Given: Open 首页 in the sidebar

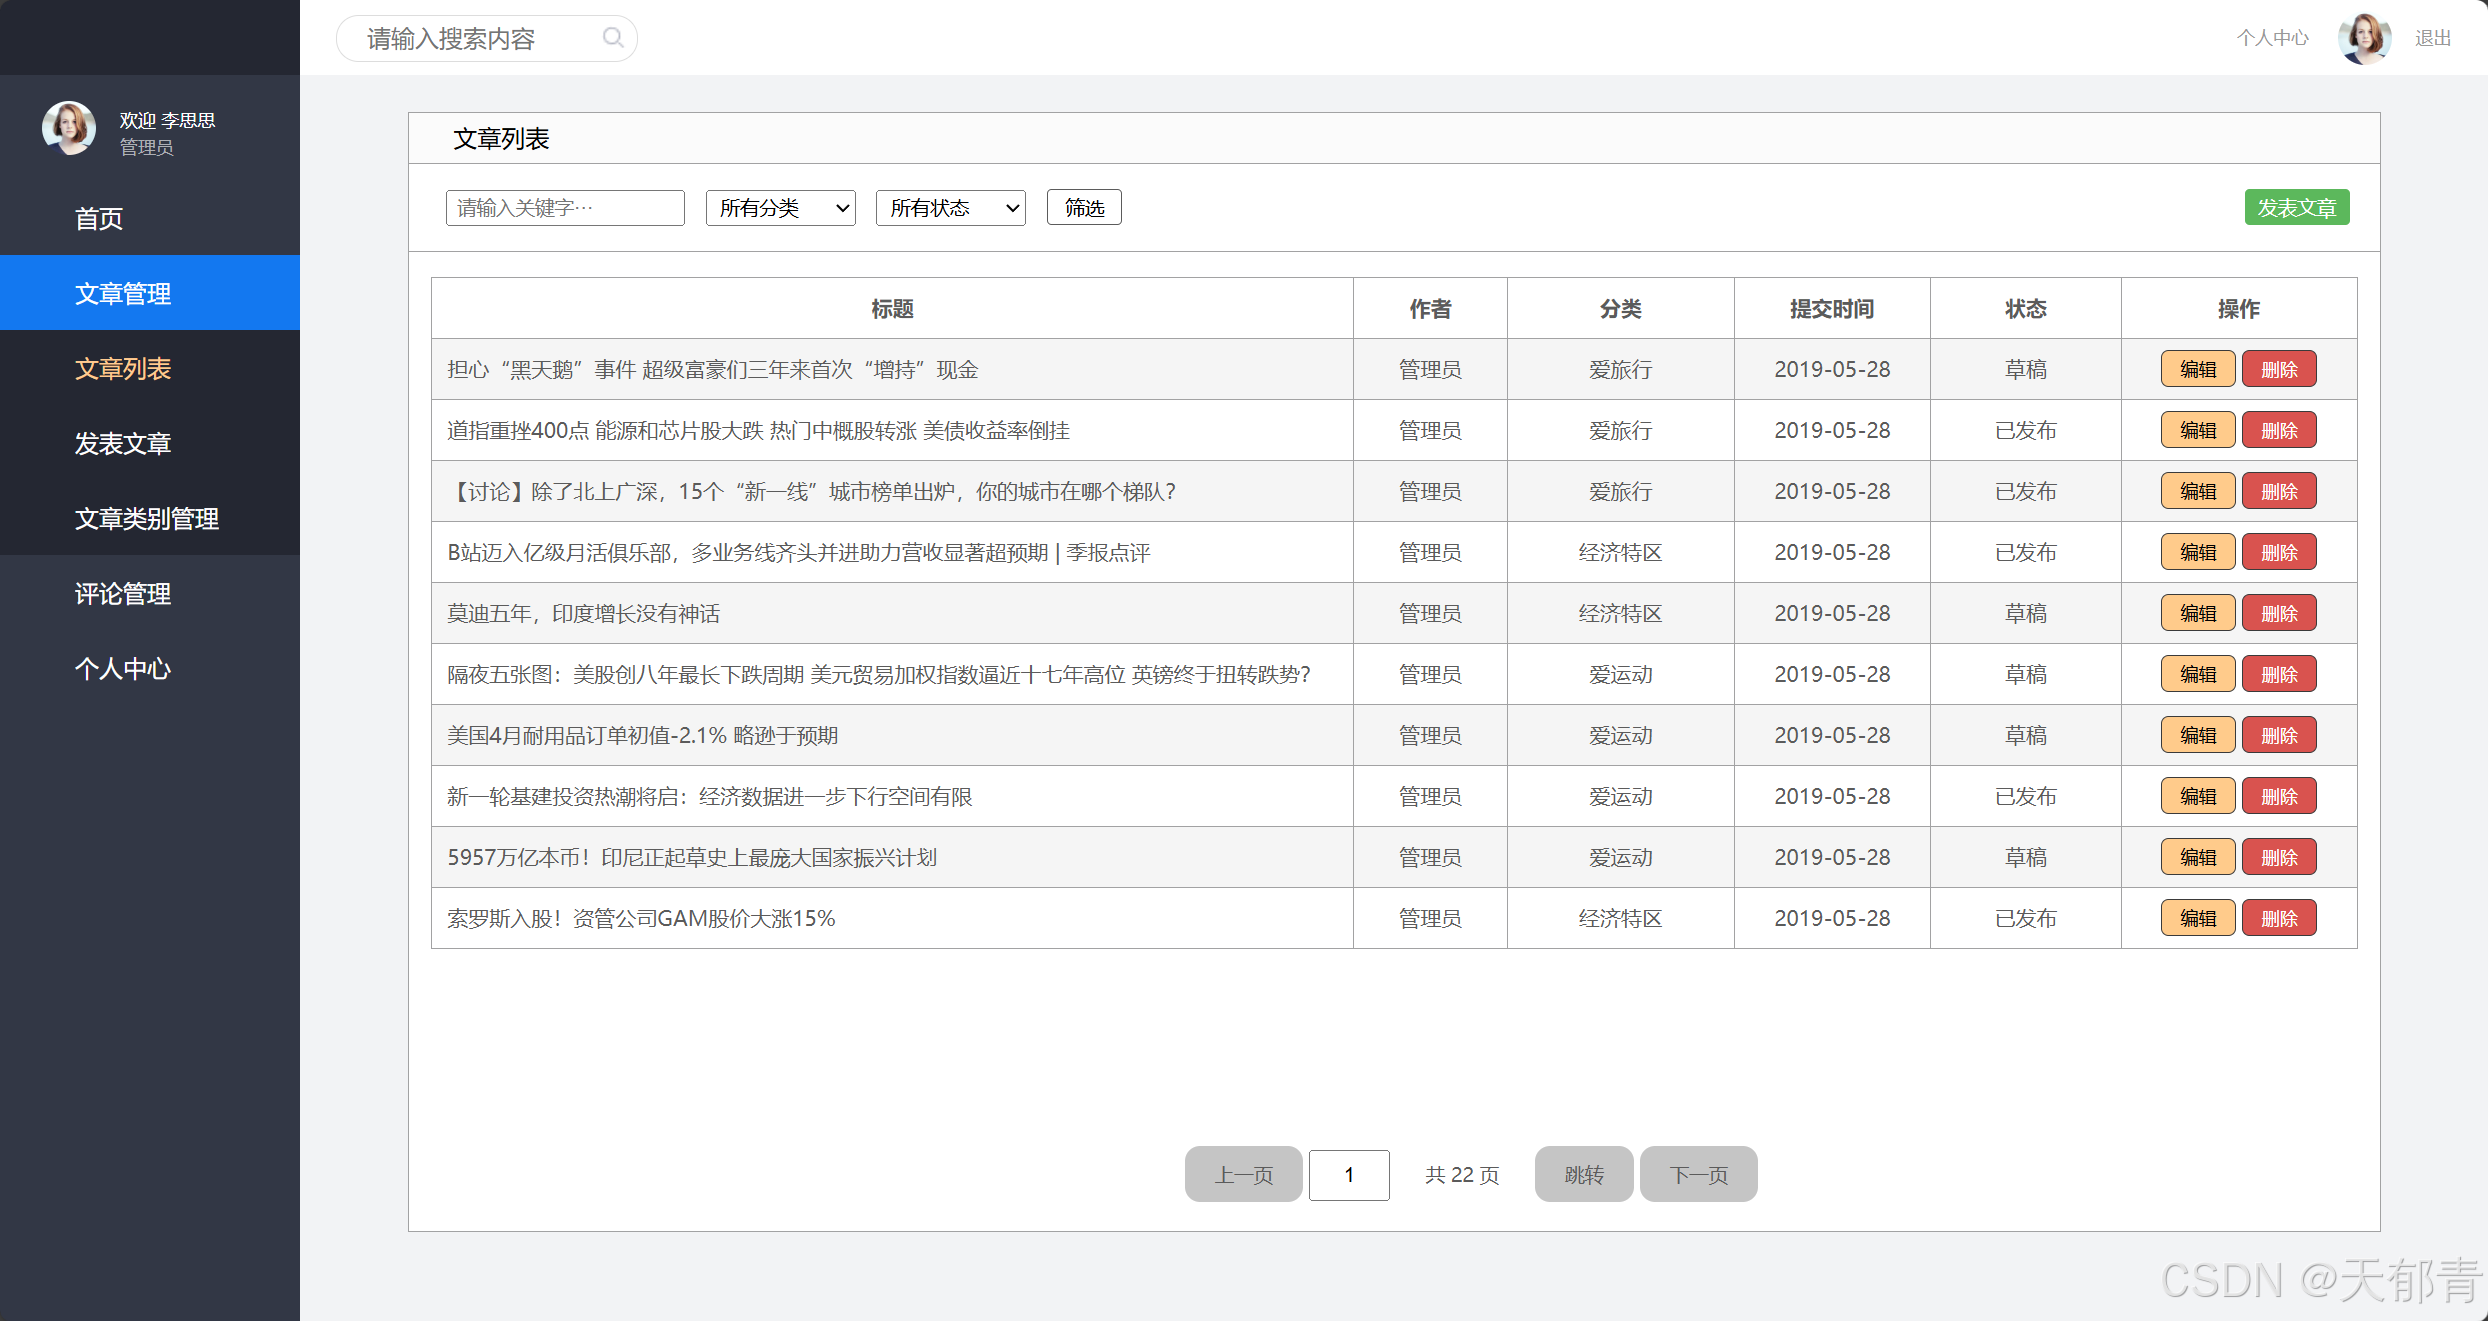Looking at the screenshot, I should pyautogui.click(x=150, y=218).
